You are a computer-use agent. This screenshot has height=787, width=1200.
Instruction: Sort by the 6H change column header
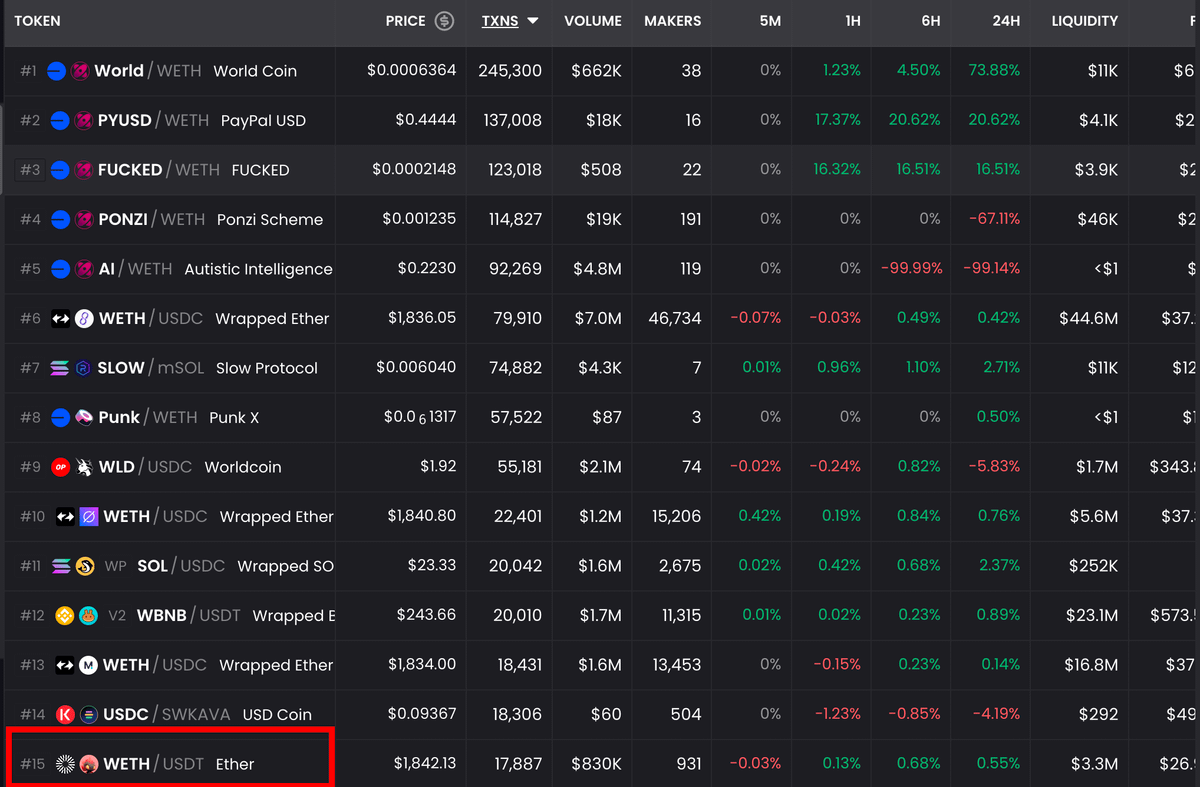pyautogui.click(x=930, y=21)
